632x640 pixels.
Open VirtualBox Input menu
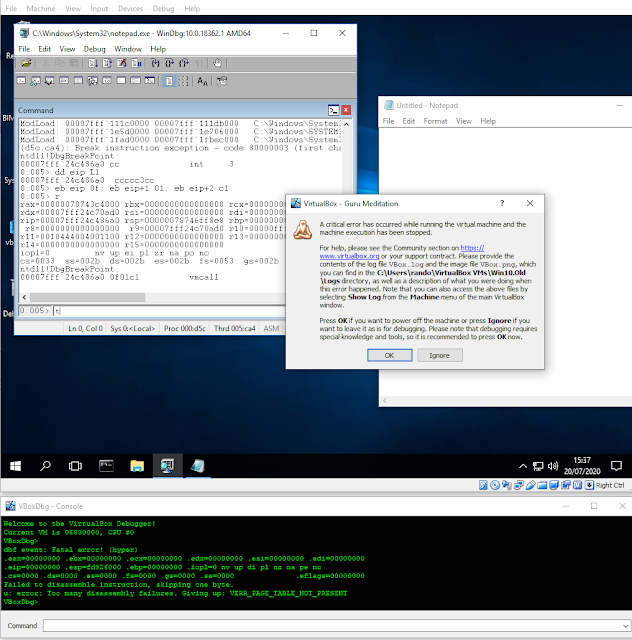click(99, 8)
